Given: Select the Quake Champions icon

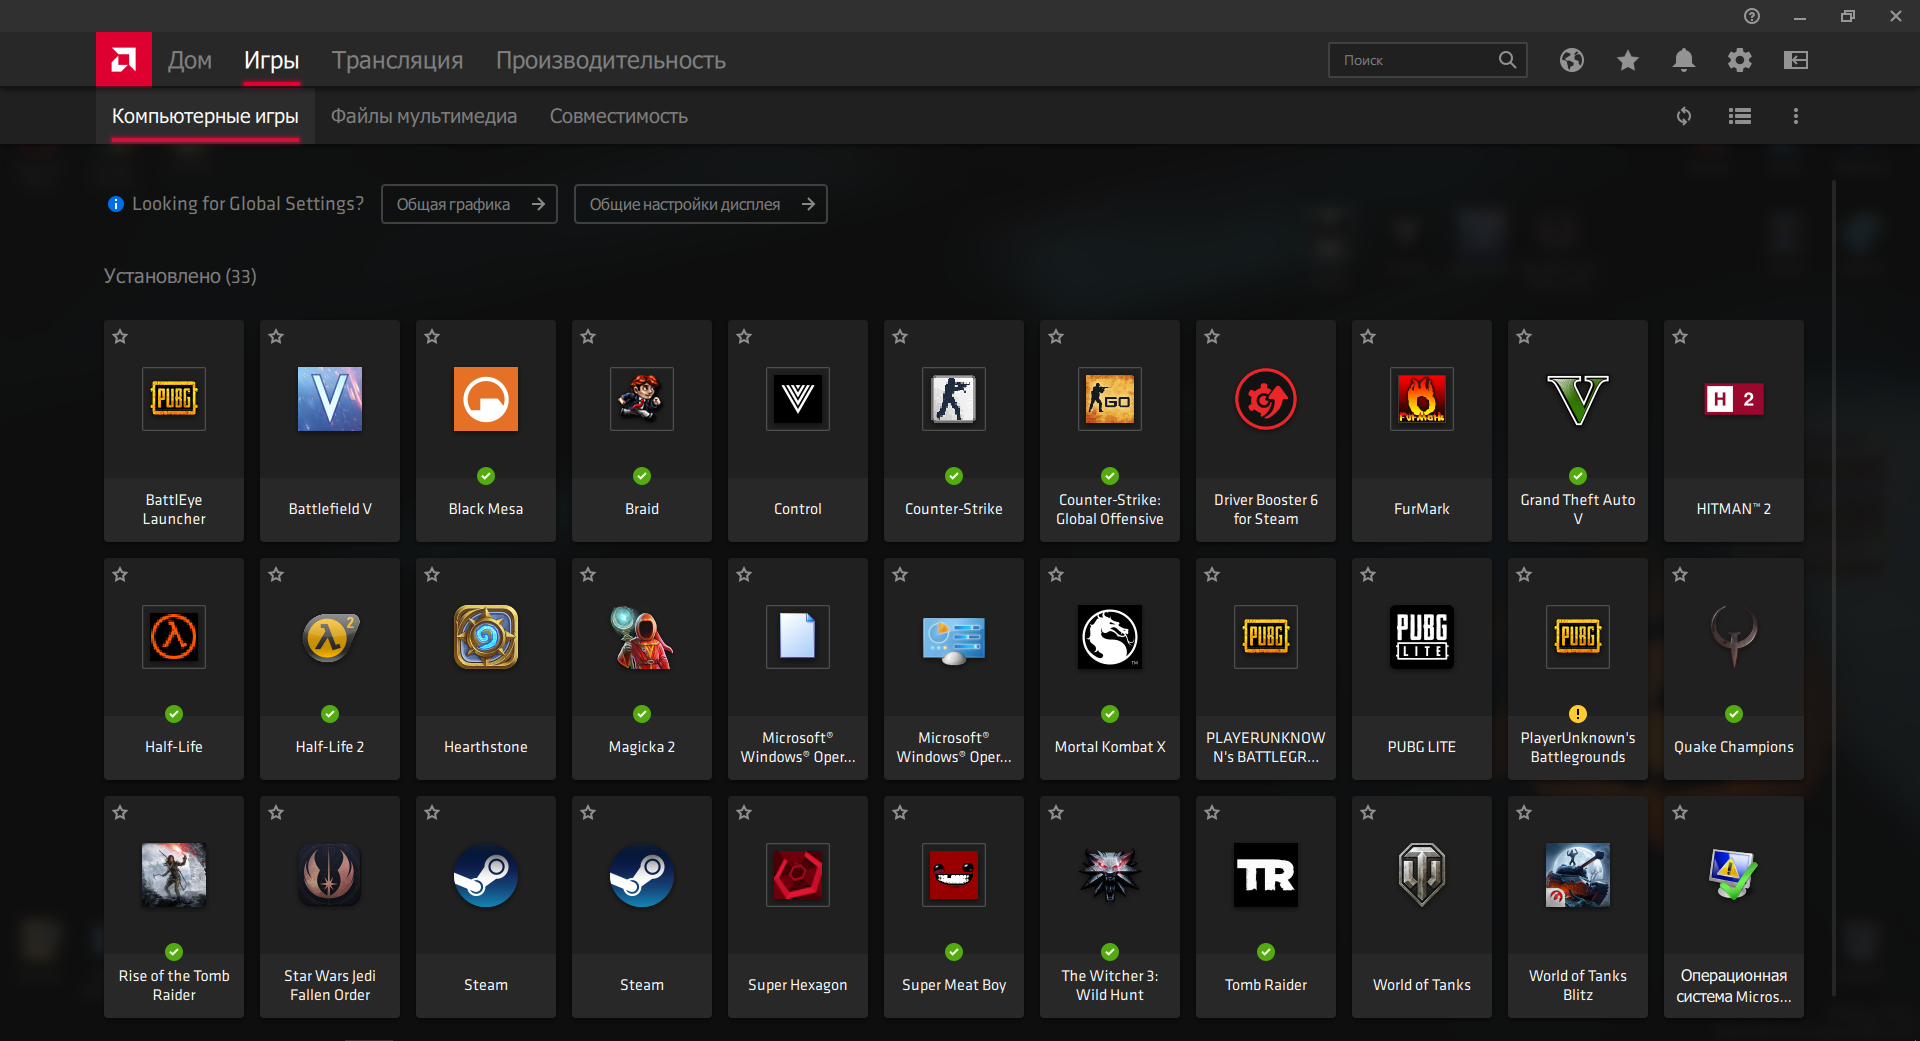Looking at the screenshot, I should [1734, 637].
